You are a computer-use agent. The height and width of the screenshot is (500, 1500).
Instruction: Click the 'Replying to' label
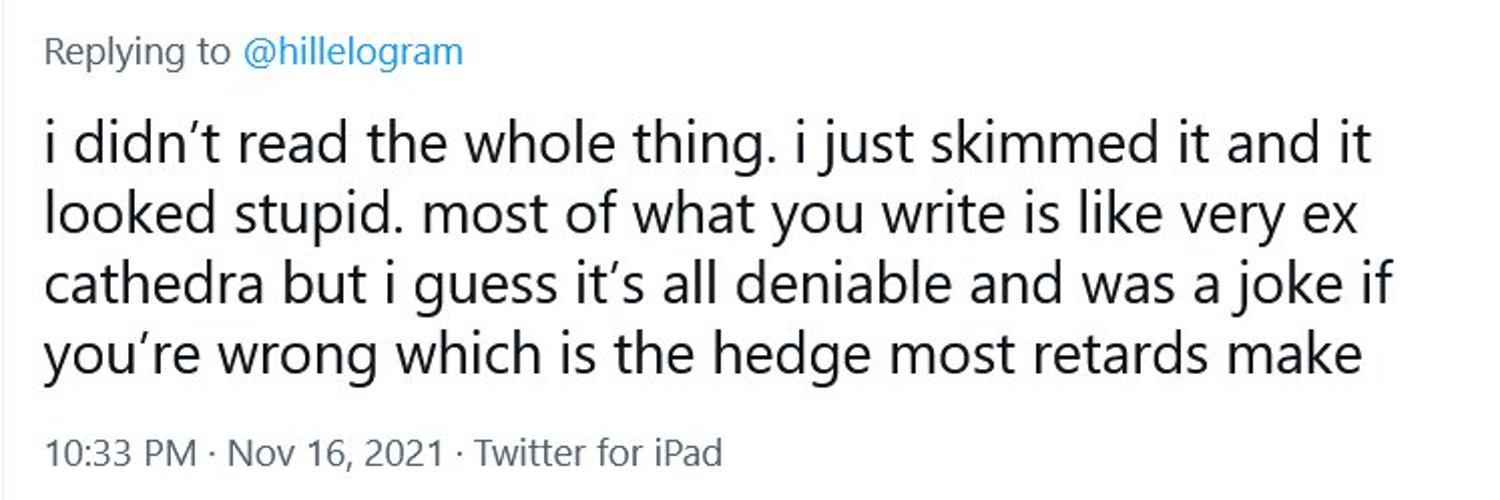click(136, 52)
